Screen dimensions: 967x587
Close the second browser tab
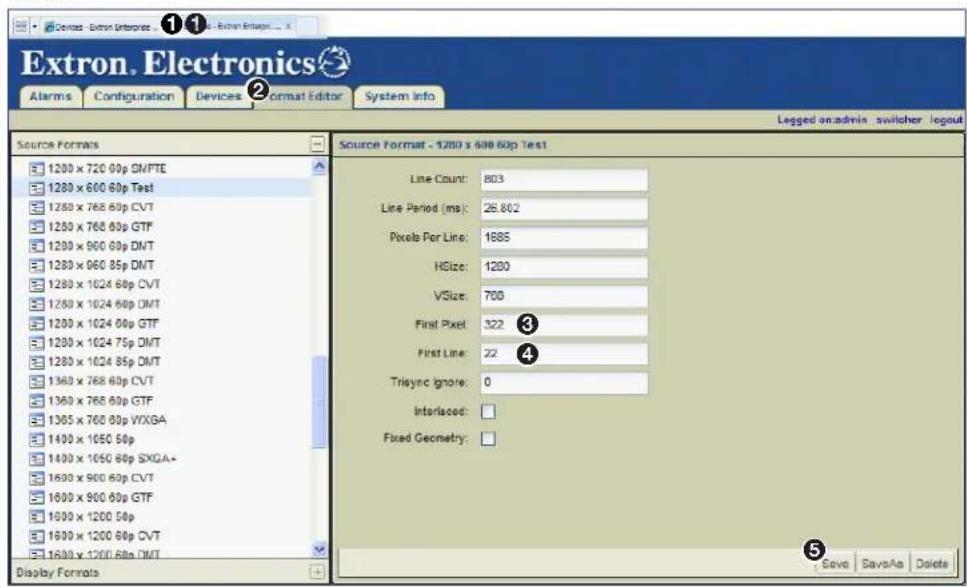click(x=289, y=27)
